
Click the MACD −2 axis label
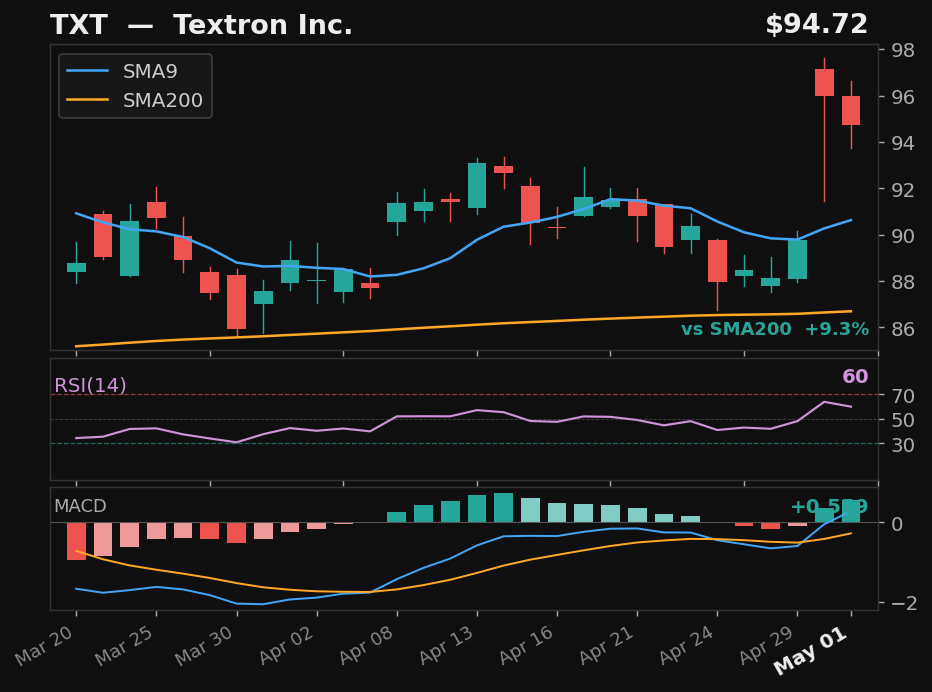(x=904, y=604)
